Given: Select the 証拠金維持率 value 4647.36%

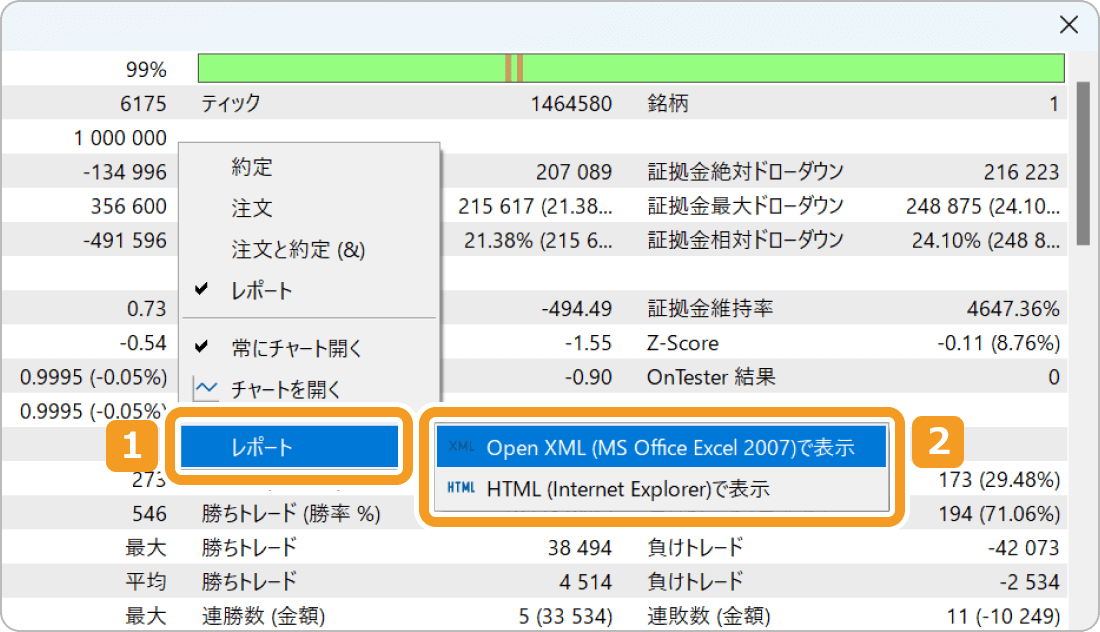Looking at the screenshot, I should pyautogui.click(x=1013, y=308).
